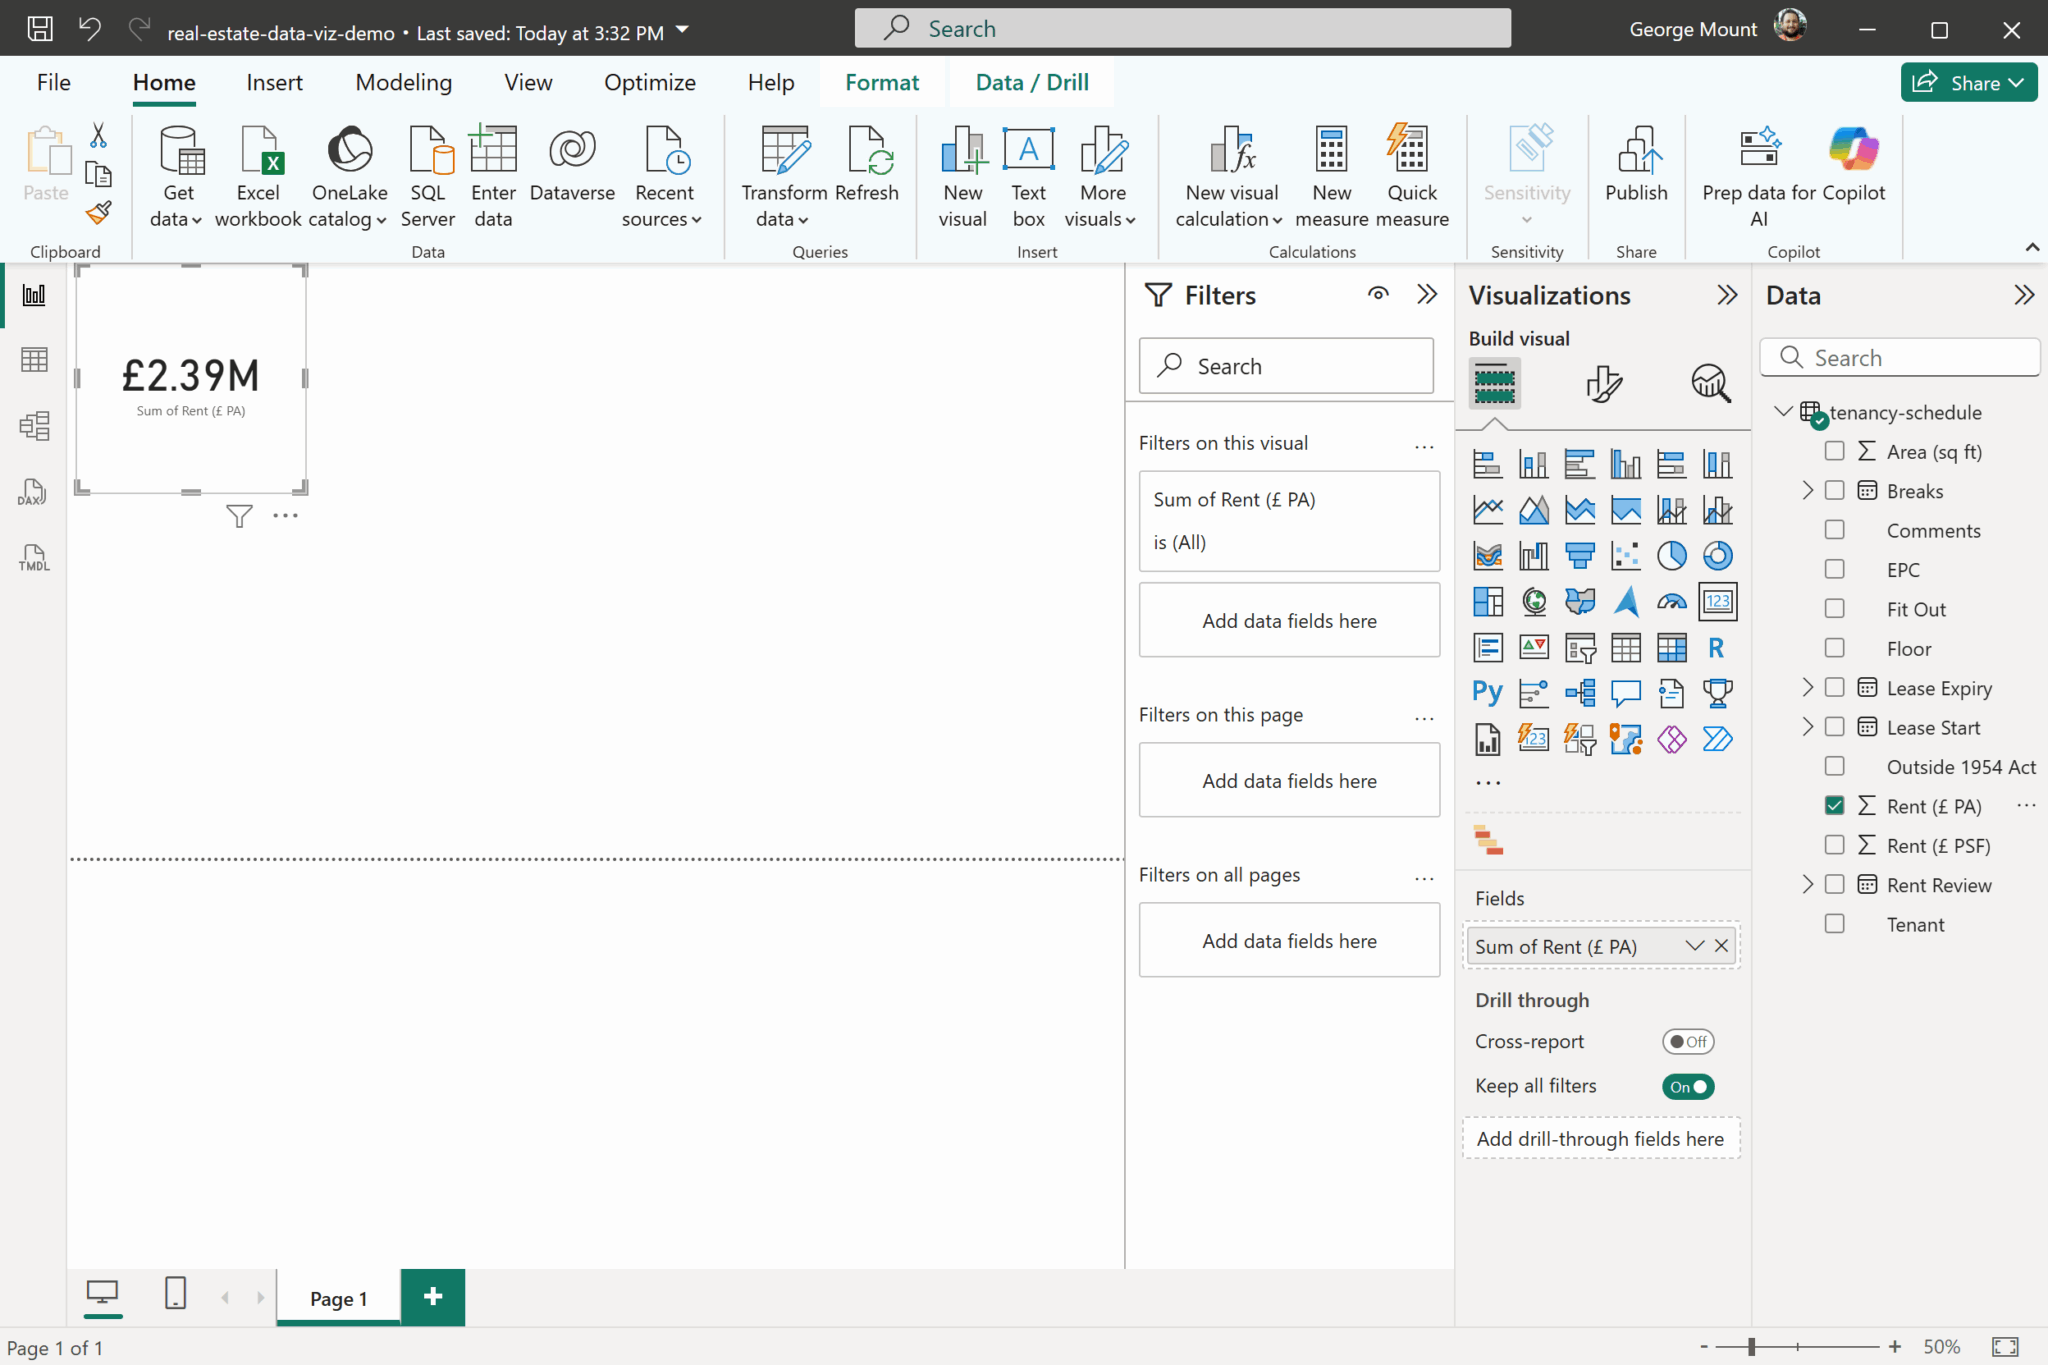This screenshot has height=1365, width=2048.
Task: Open the DAX query view icon
Action: coord(34,492)
